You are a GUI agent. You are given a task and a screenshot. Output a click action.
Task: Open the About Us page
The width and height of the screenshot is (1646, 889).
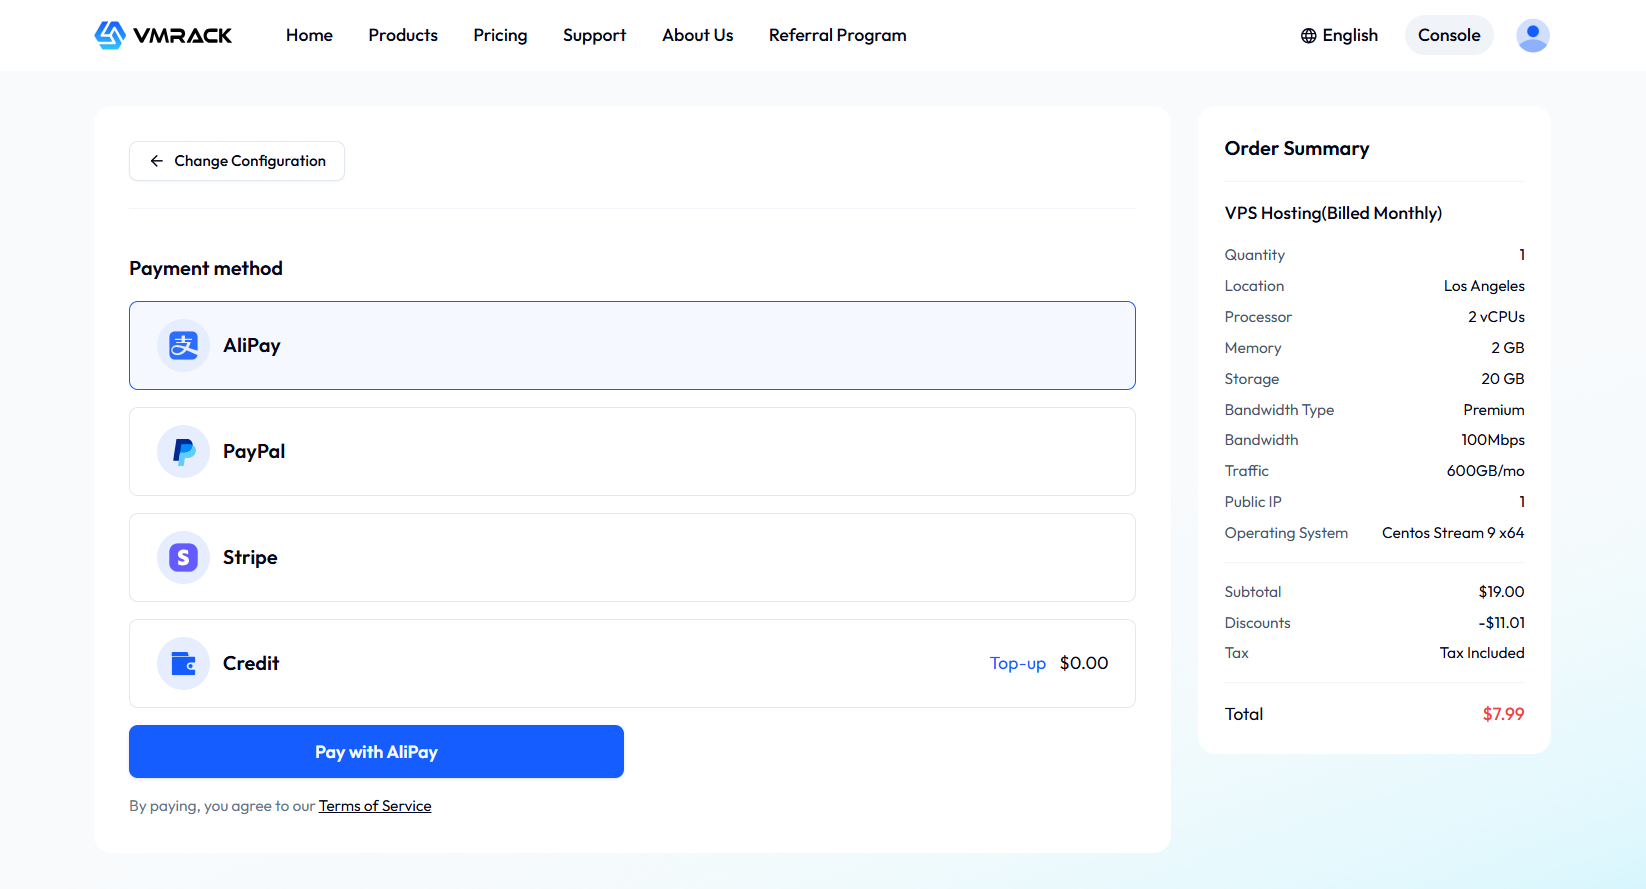697,35
